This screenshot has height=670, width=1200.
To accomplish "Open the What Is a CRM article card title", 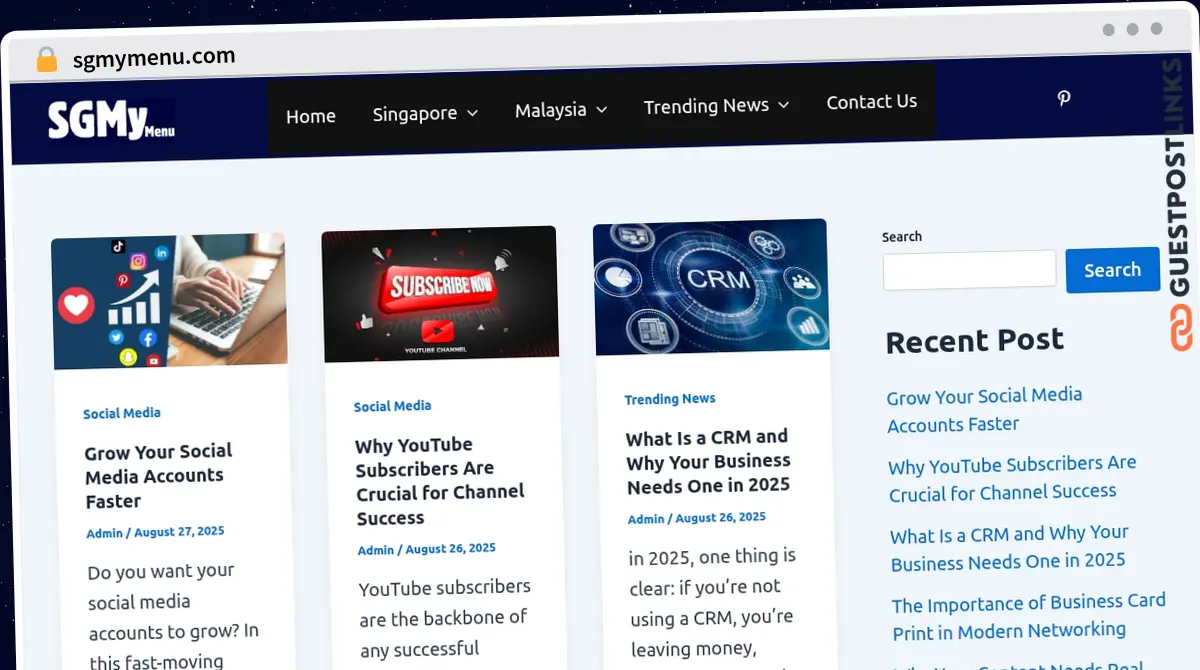I will (x=708, y=461).
